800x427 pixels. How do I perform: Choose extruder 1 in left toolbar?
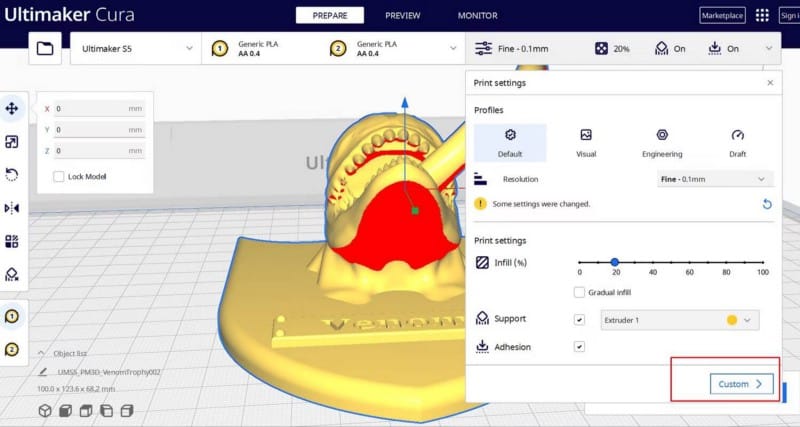[x=12, y=316]
